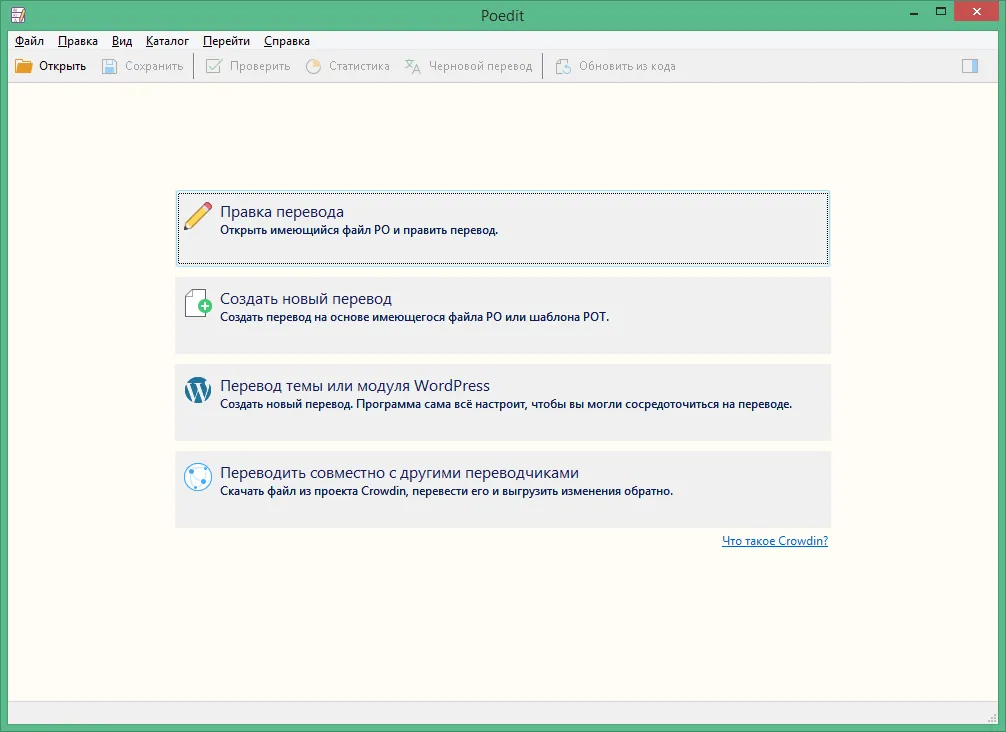The height and width of the screenshot is (732, 1006).
Task: Click the Crowdin globe icon
Action: tap(198, 477)
